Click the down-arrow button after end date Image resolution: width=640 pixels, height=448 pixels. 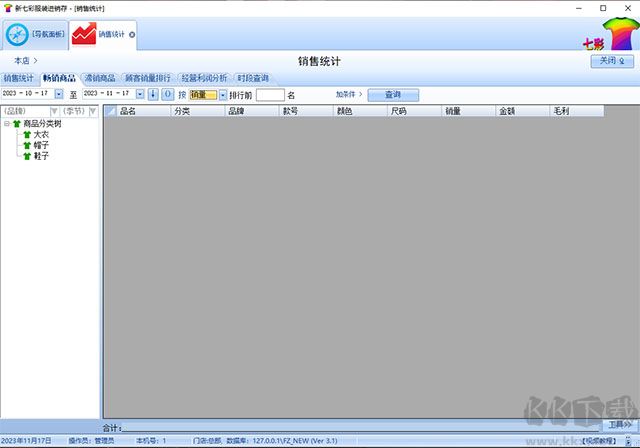(x=153, y=94)
